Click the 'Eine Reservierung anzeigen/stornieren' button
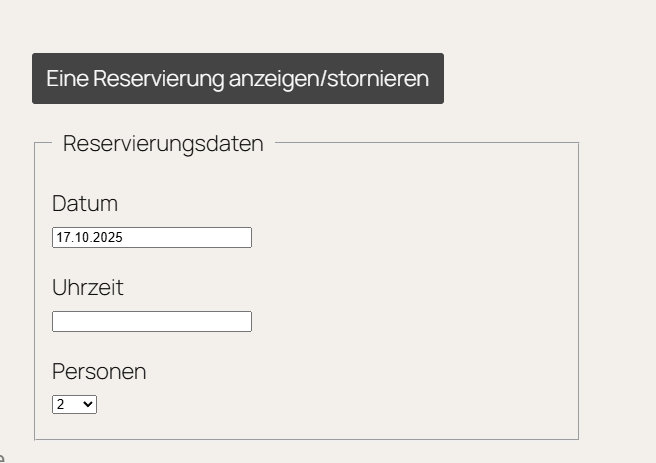Viewport: 656px width, 463px height. (238, 79)
